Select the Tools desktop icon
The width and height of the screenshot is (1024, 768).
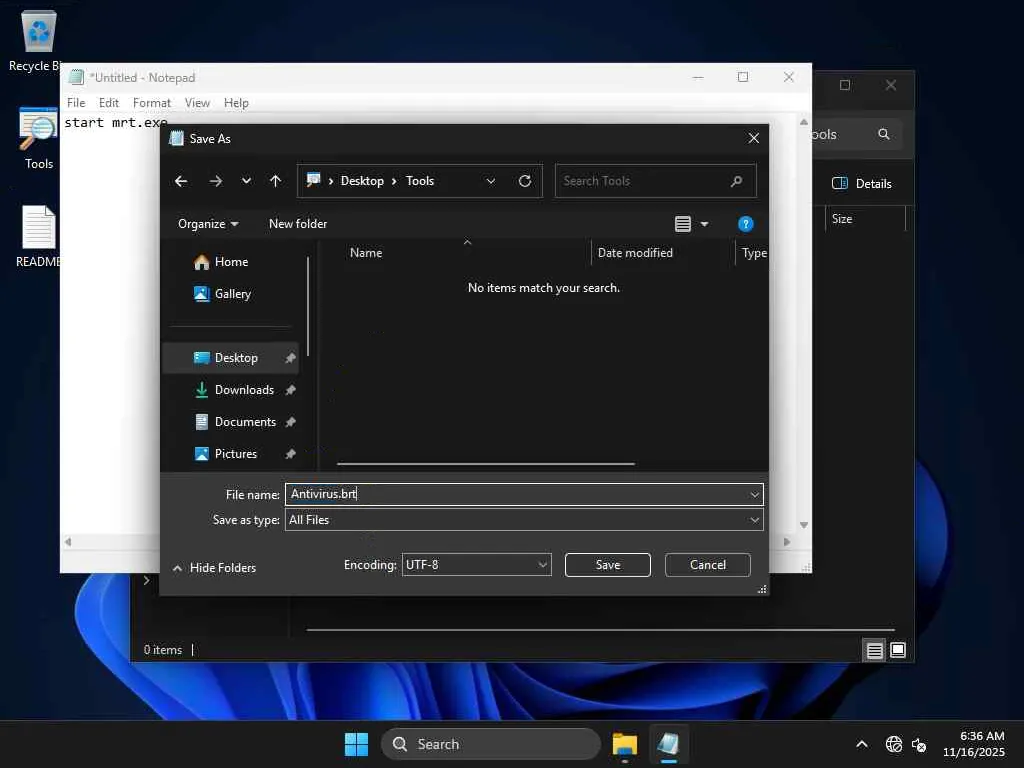click(39, 138)
